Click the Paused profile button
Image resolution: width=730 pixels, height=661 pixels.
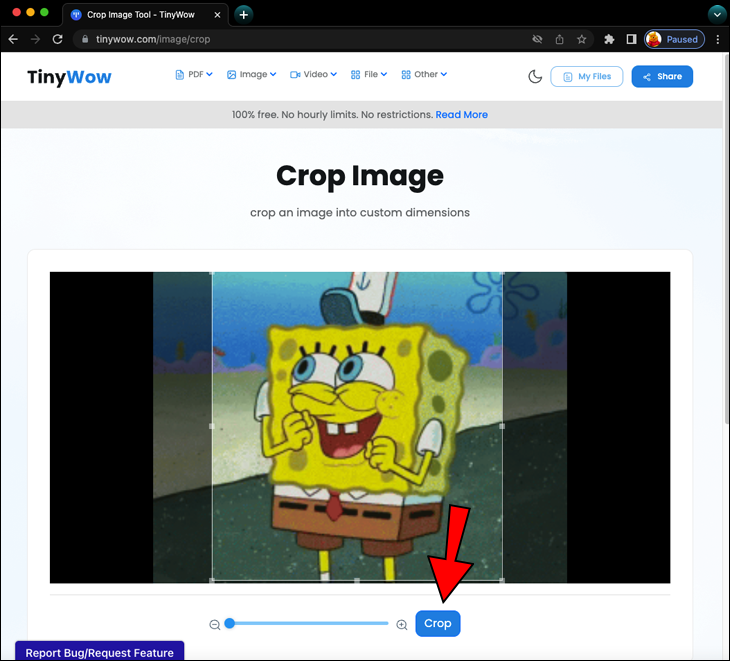(674, 40)
